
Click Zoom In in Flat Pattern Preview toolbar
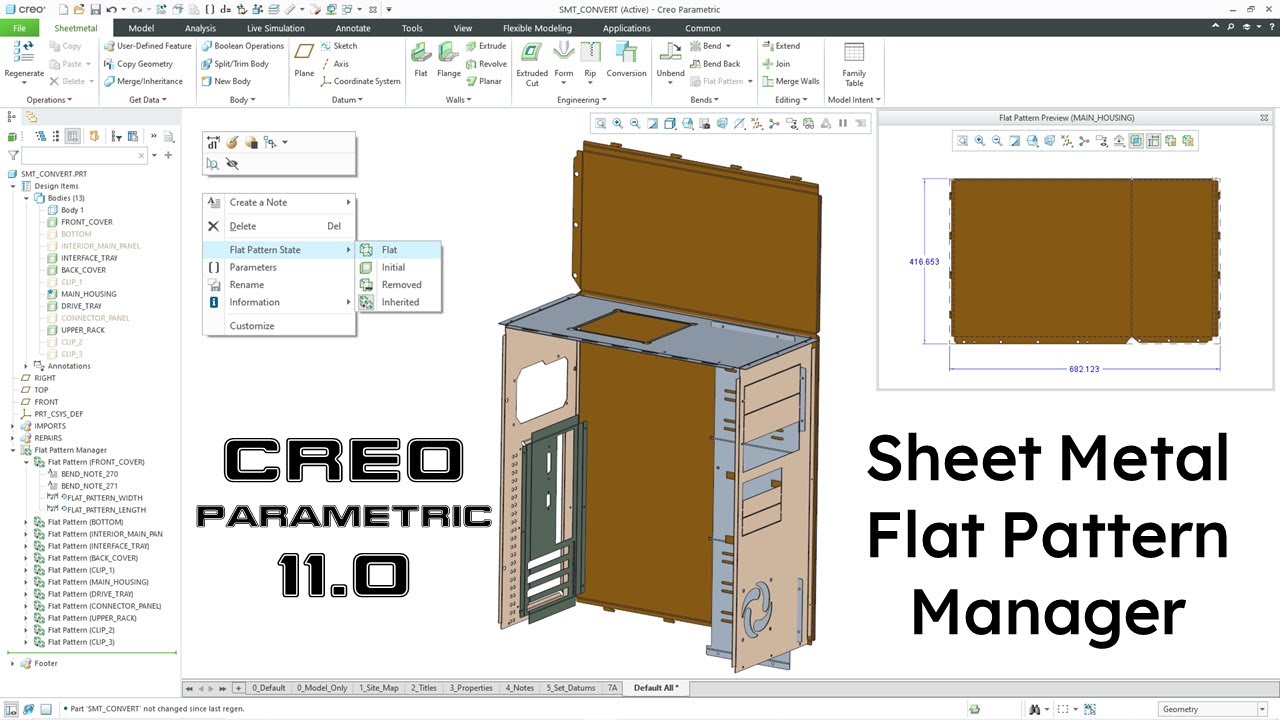pyautogui.click(x=980, y=141)
